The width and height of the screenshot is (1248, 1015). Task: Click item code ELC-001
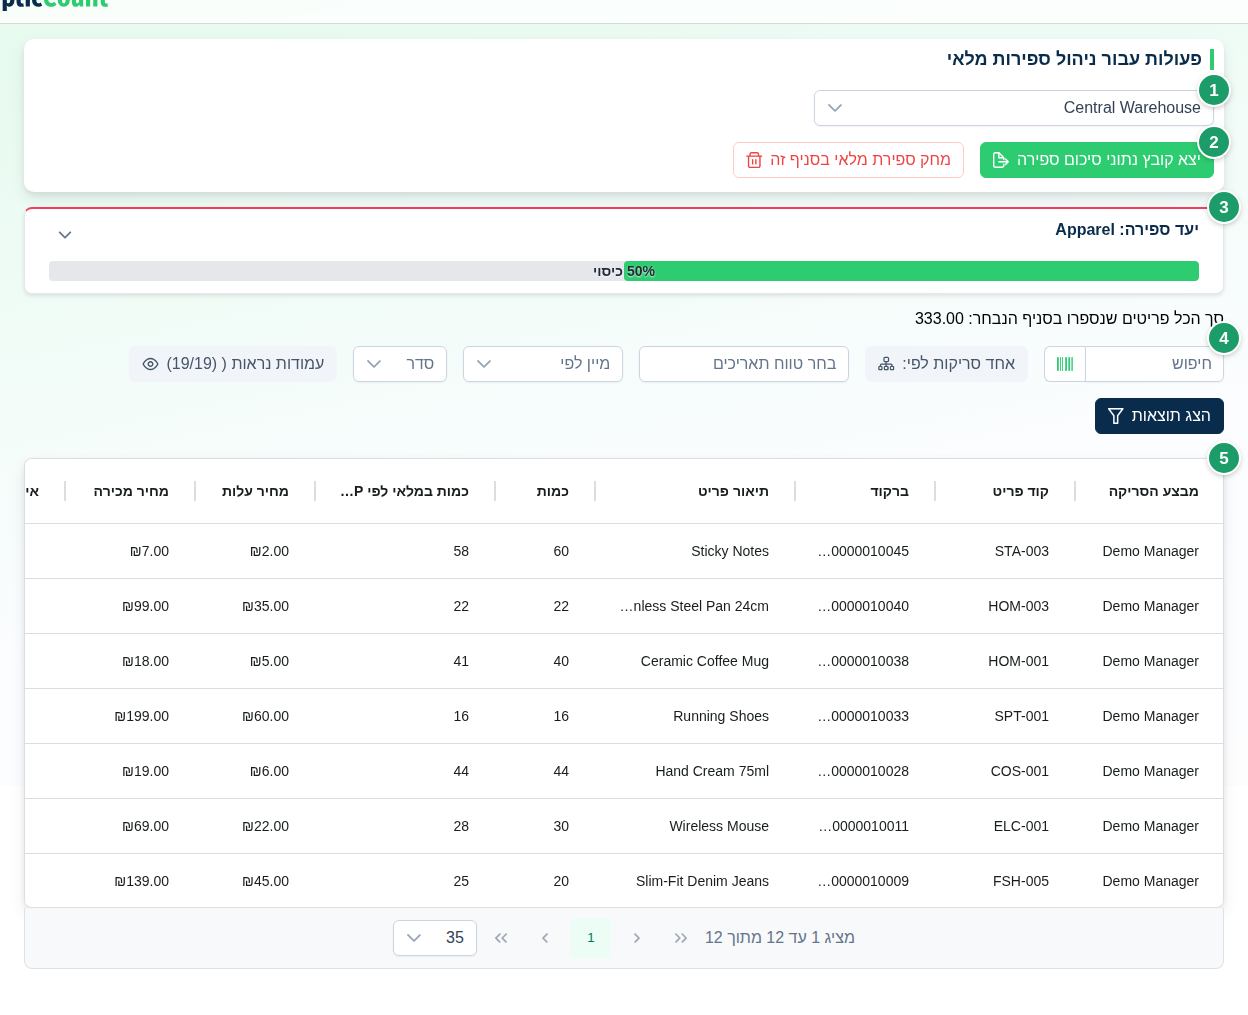1021,826
